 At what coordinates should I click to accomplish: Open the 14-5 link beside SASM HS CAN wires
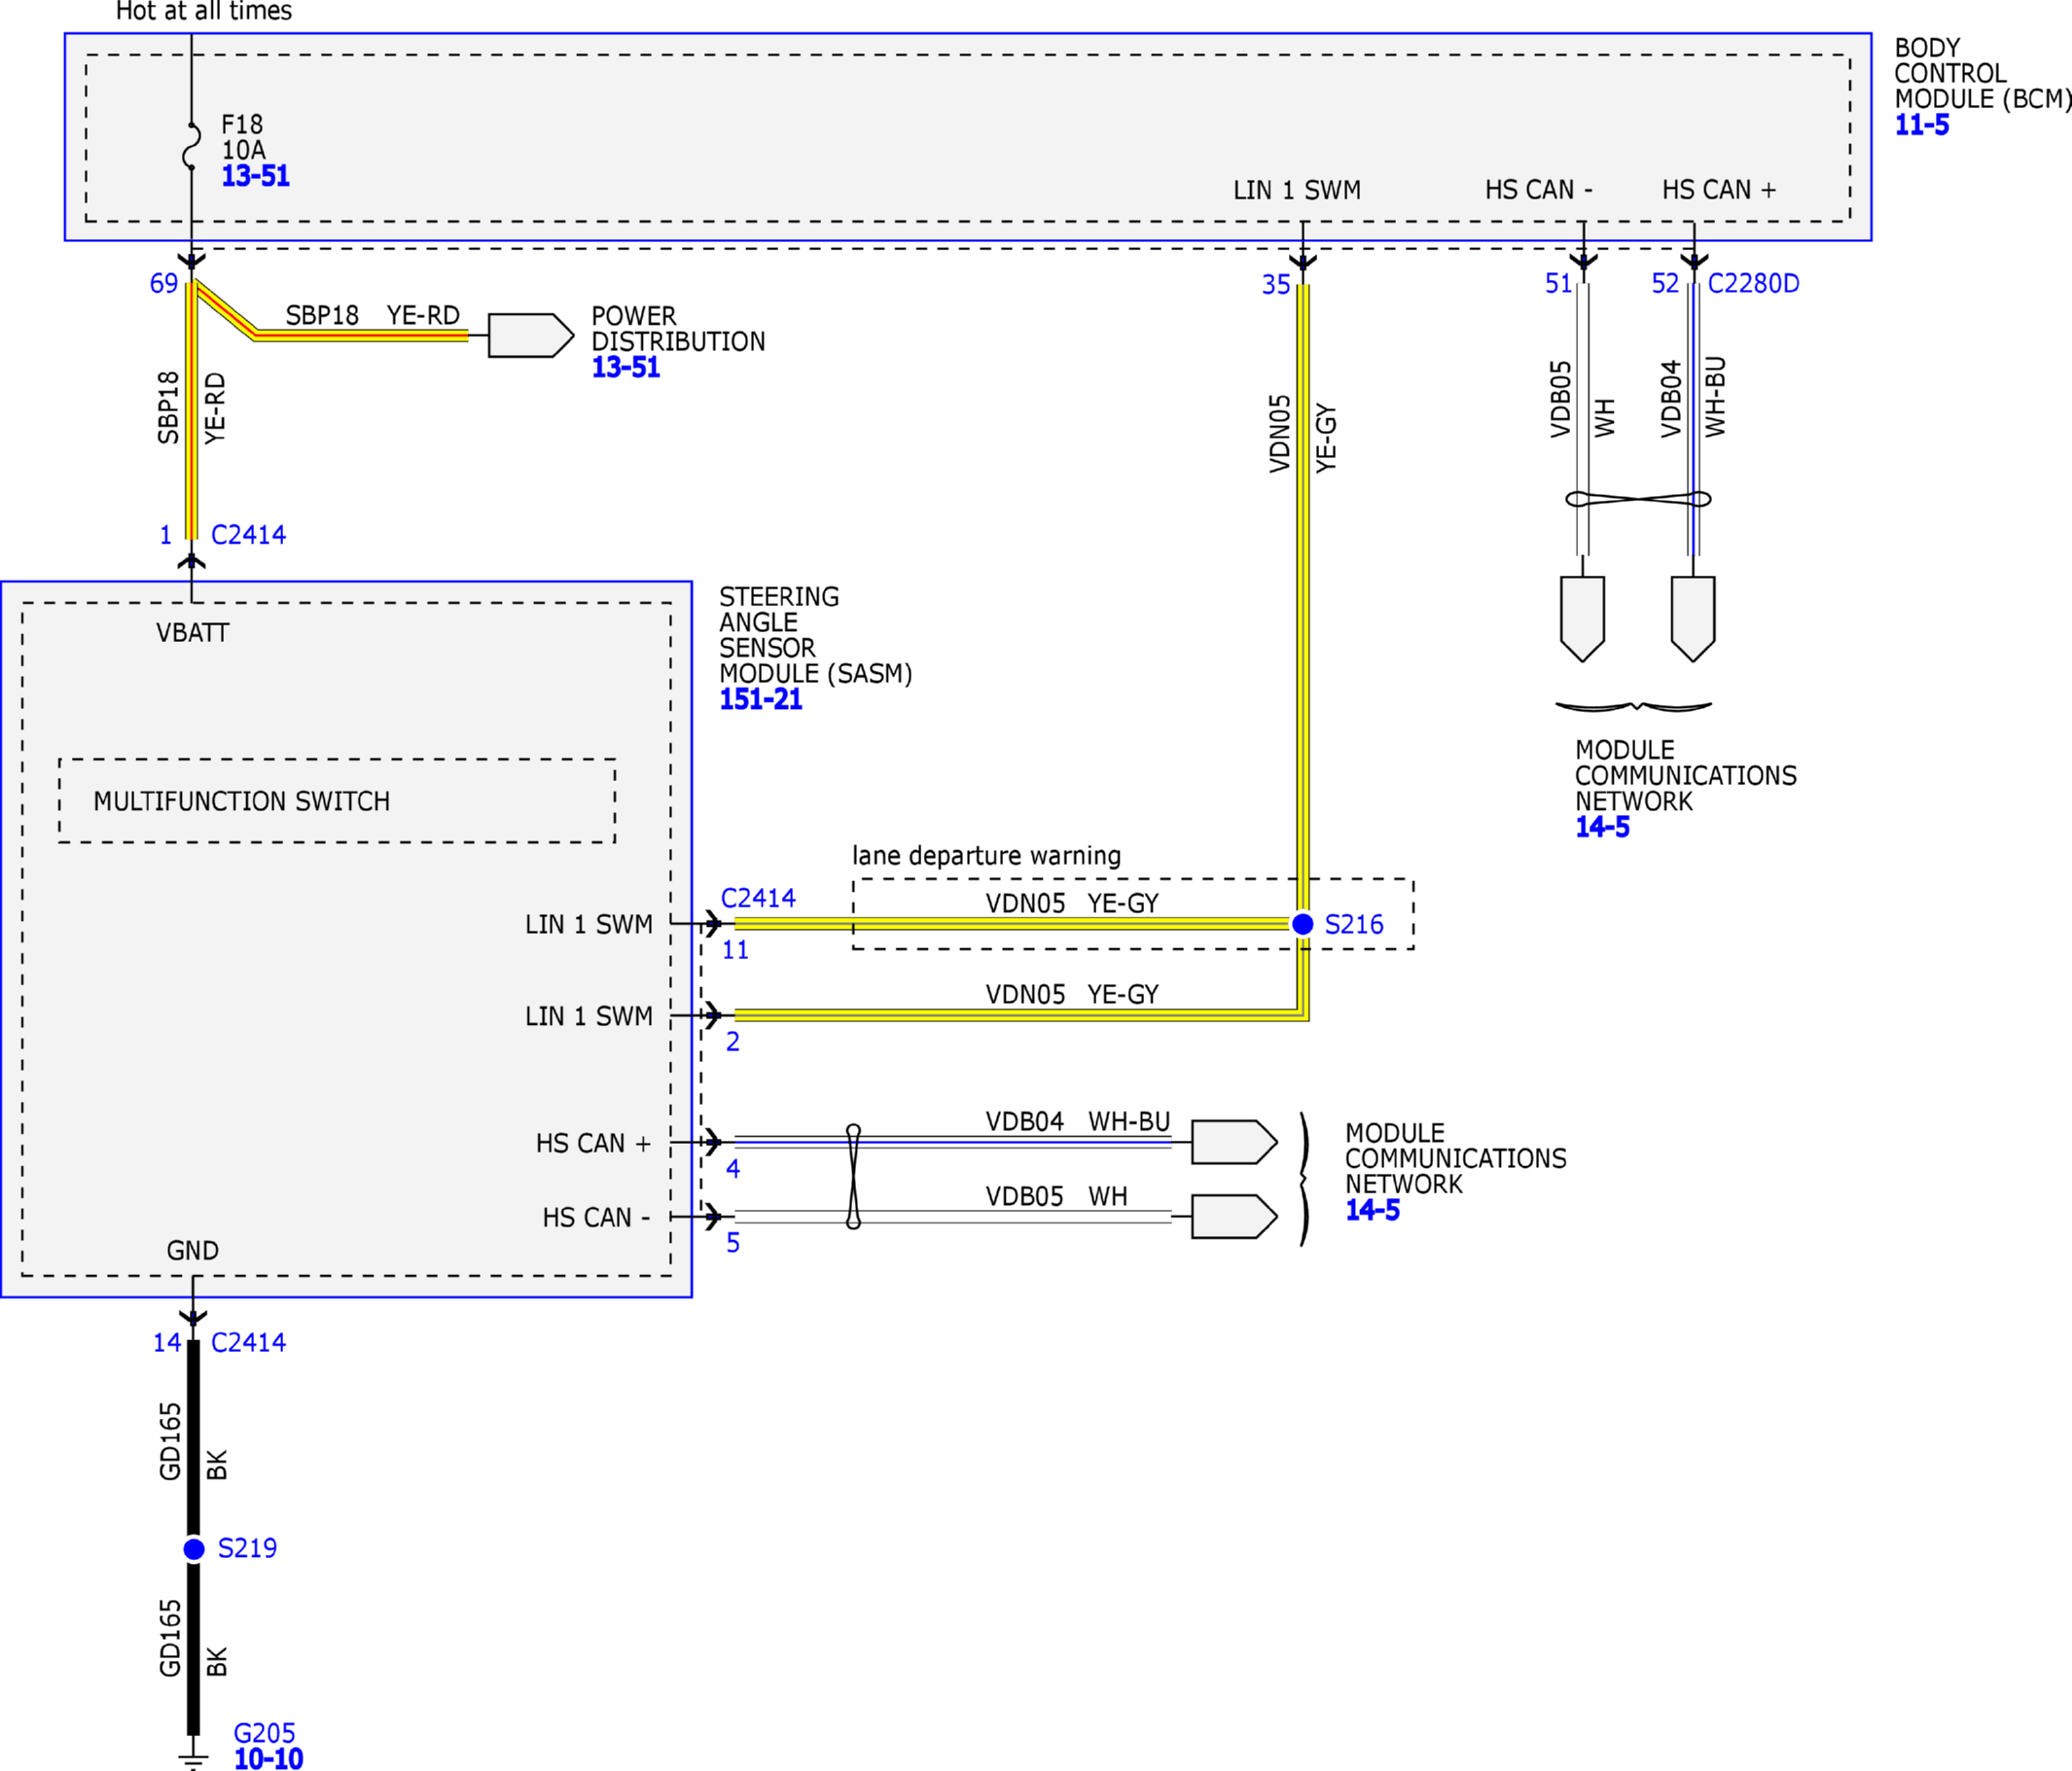pos(1372,1210)
